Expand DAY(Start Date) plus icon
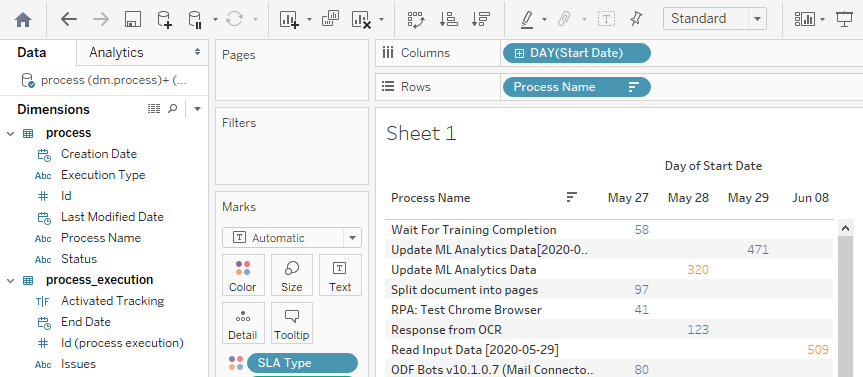The width and height of the screenshot is (863, 377). click(518, 53)
